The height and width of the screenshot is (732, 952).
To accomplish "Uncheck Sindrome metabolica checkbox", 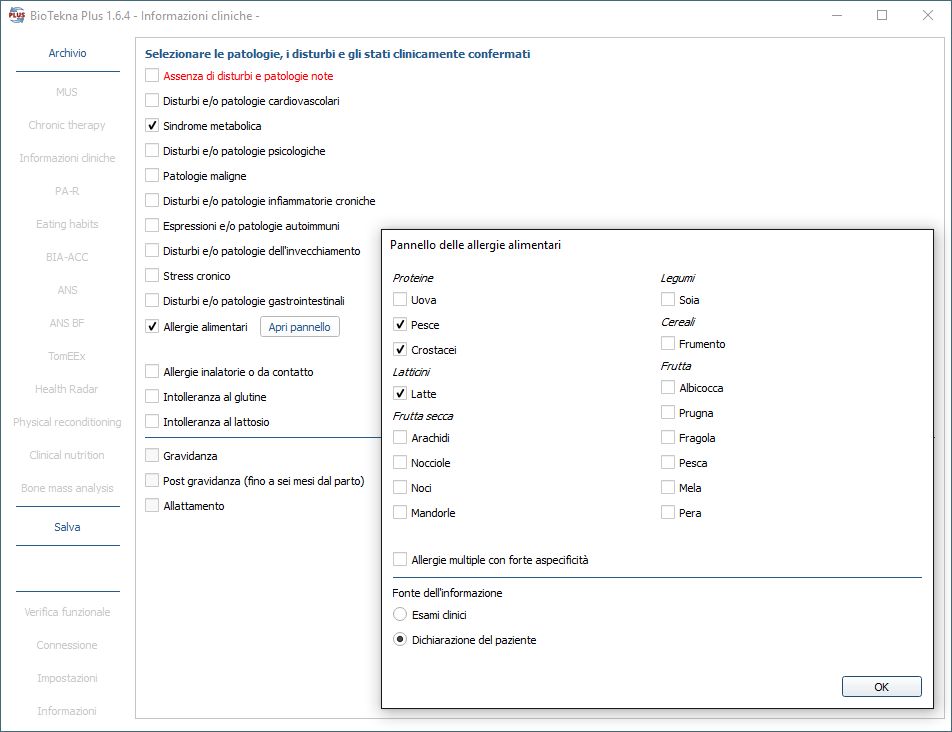I will (152, 126).
